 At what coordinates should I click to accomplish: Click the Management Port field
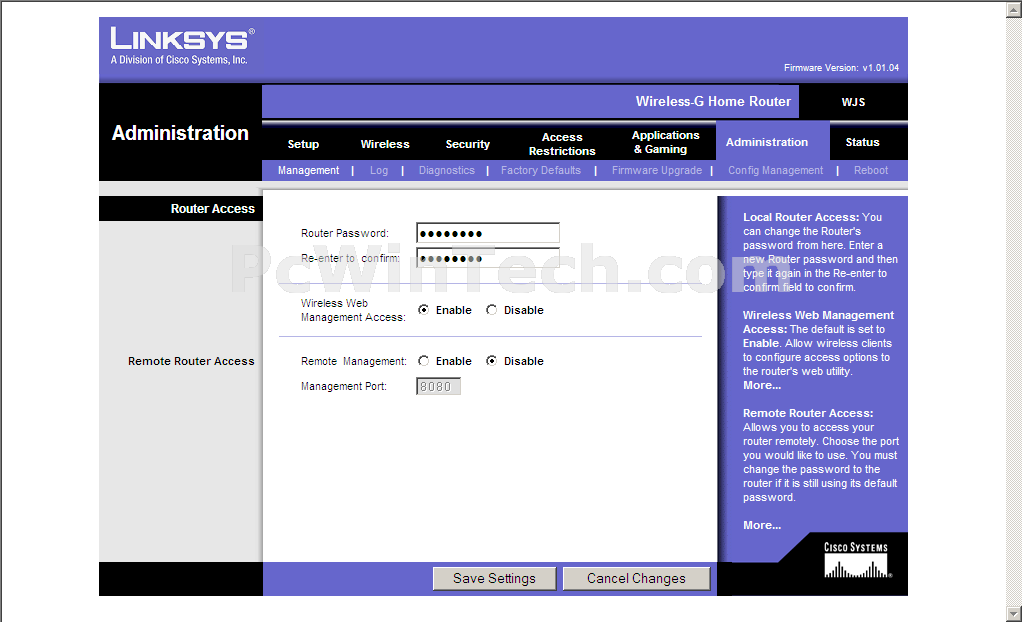[x=438, y=387]
